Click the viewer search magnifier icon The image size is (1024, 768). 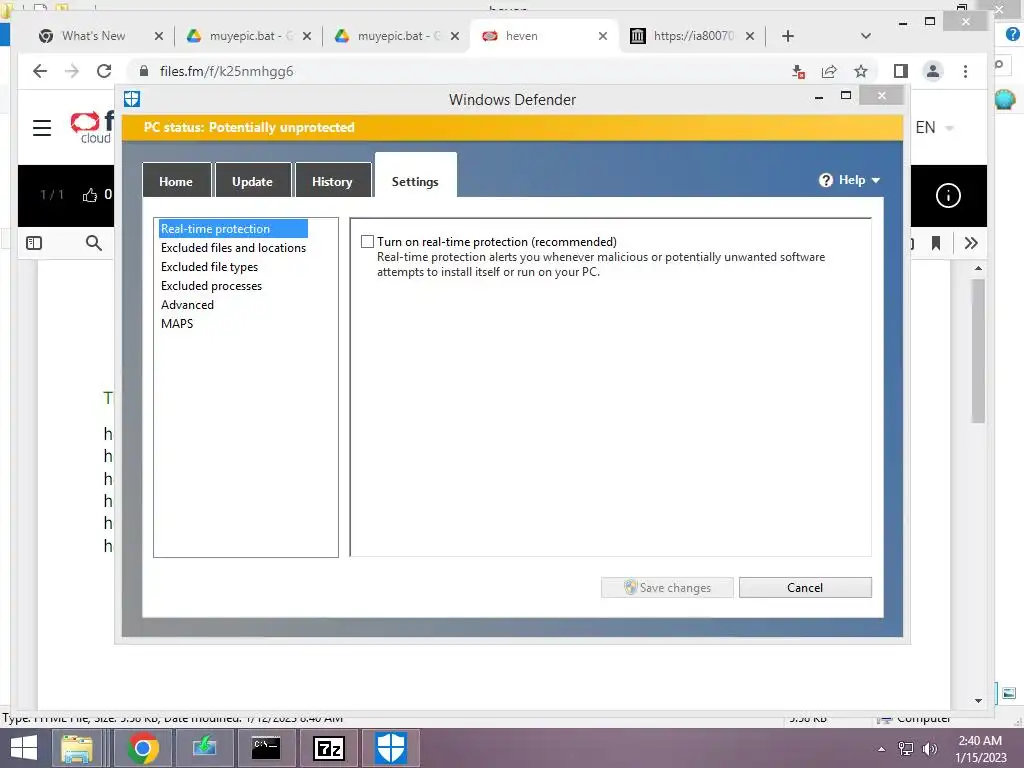coord(94,243)
